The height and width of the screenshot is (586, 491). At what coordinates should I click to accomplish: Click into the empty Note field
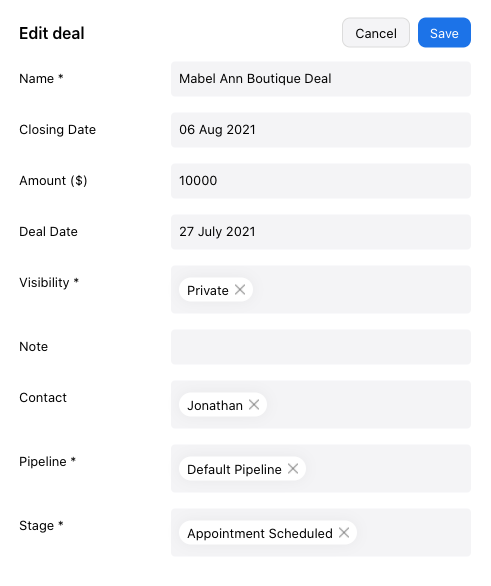click(321, 347)
